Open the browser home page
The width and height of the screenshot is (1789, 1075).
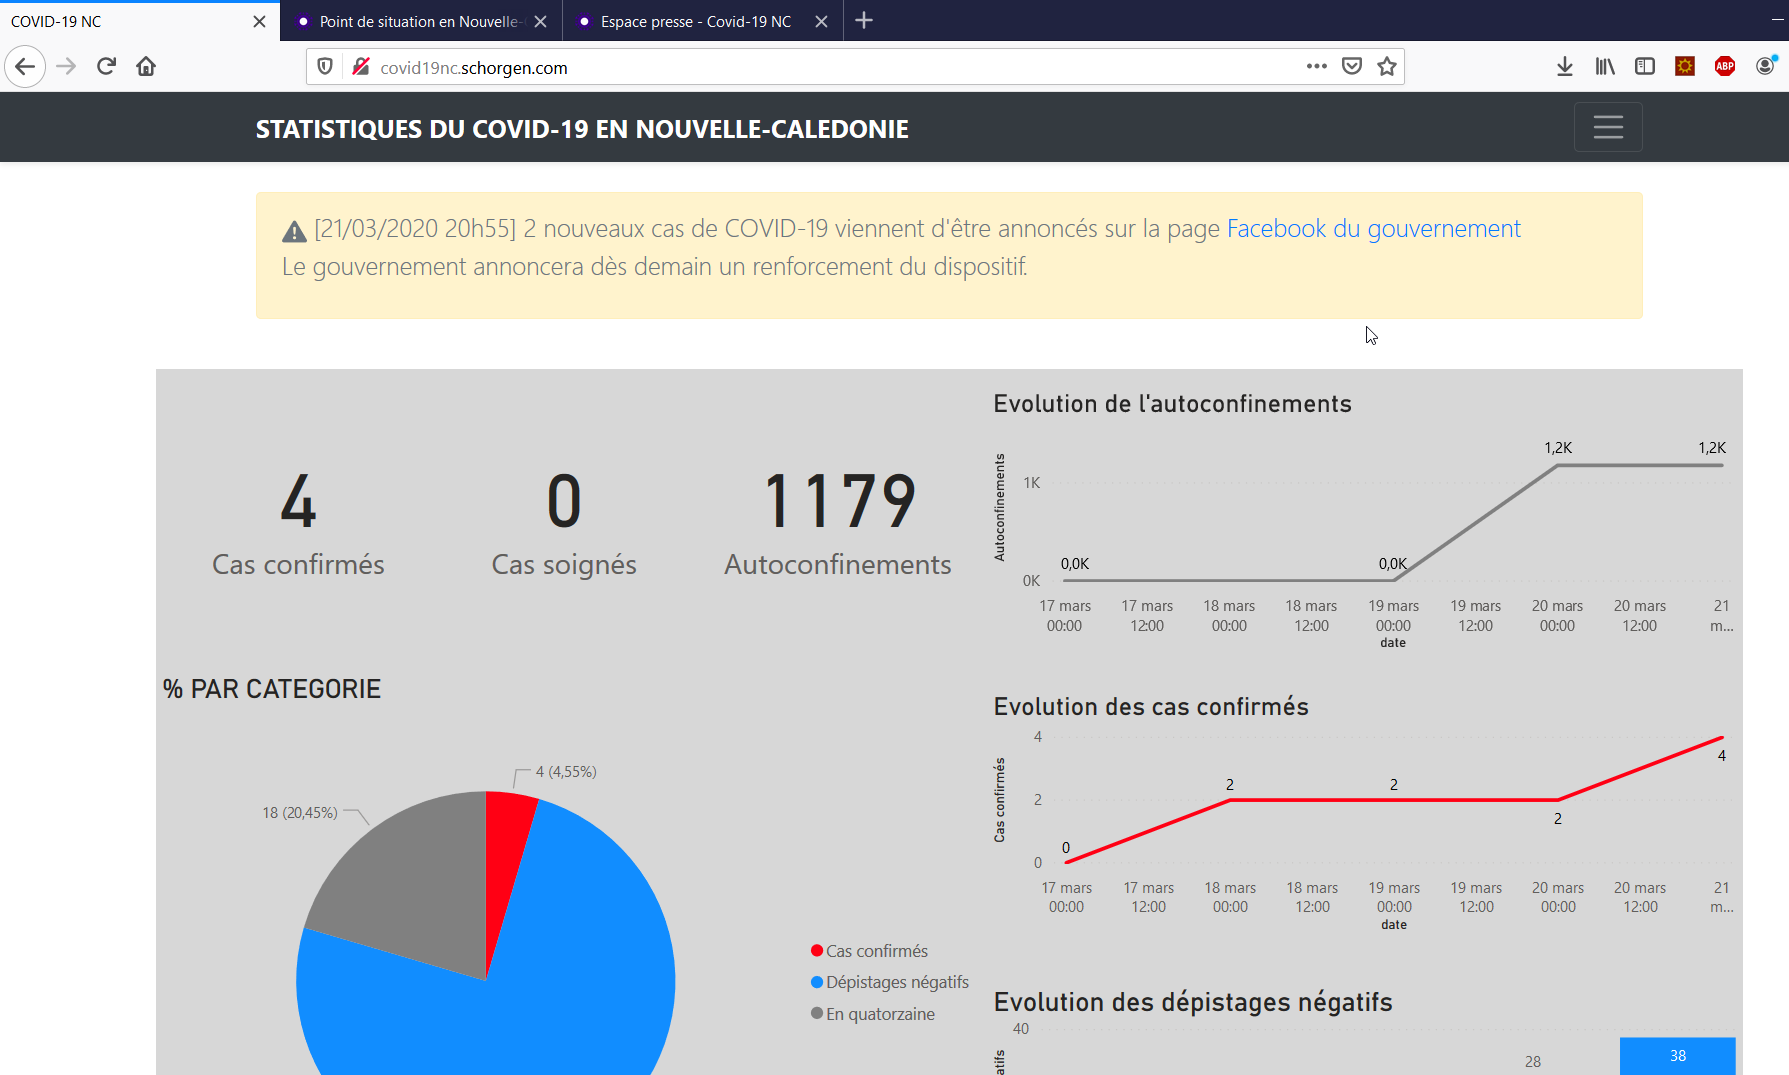click(x=146, y=67)
